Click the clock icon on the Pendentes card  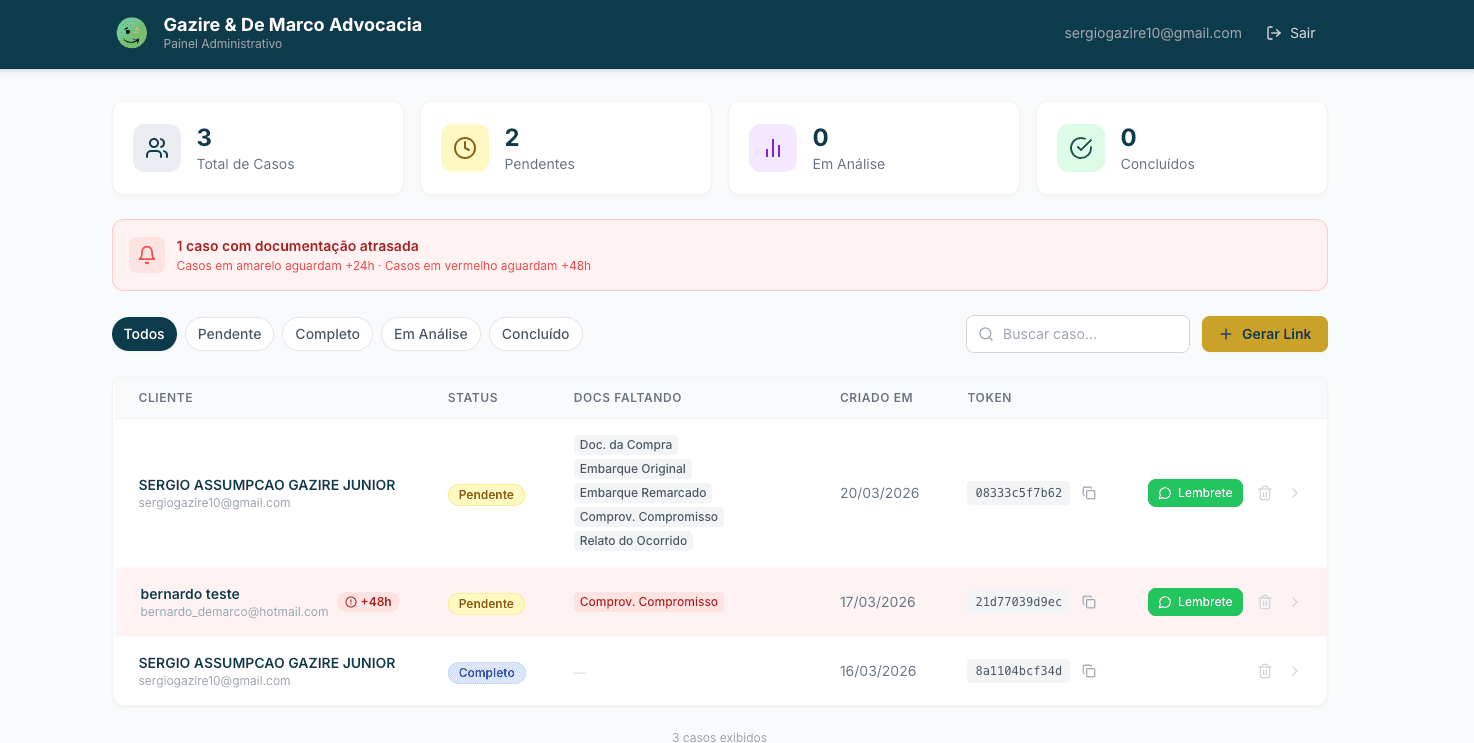click(465, 148)
